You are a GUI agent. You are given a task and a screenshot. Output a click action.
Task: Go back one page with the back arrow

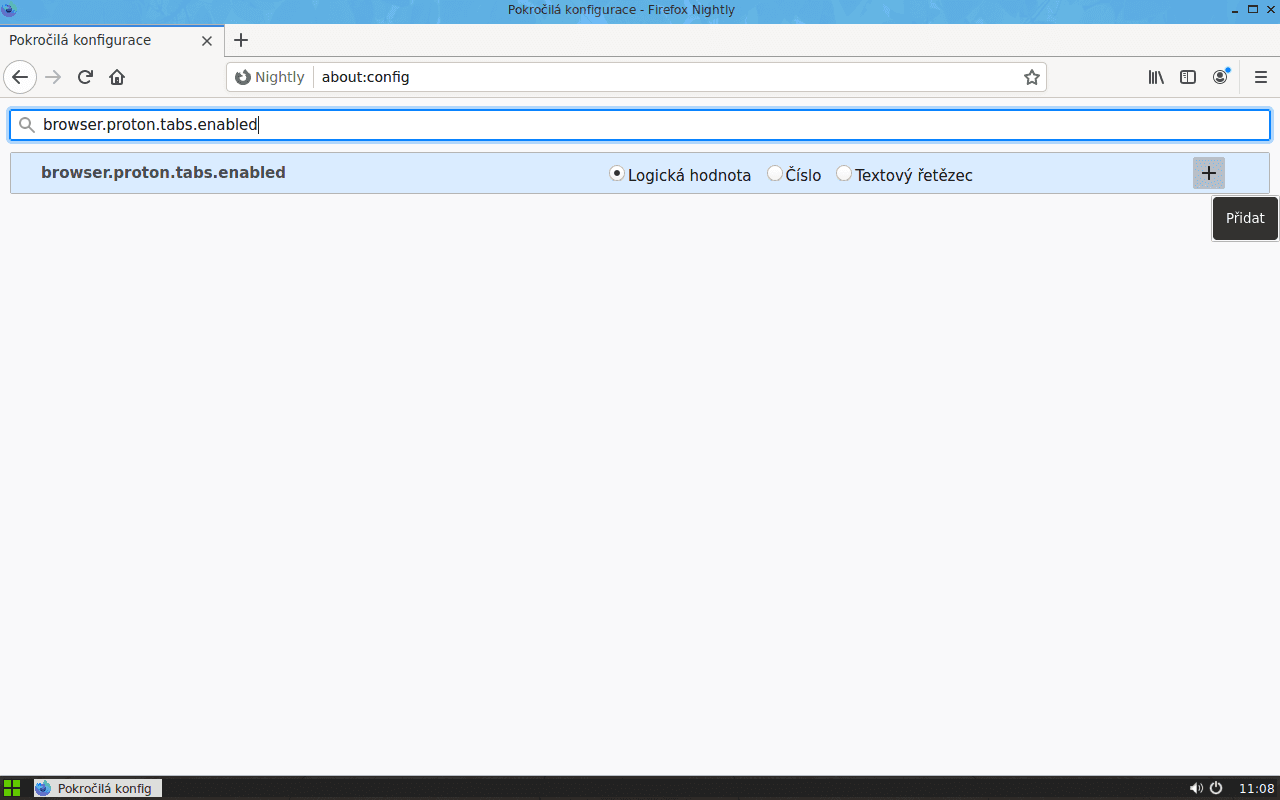click(20, 77)
